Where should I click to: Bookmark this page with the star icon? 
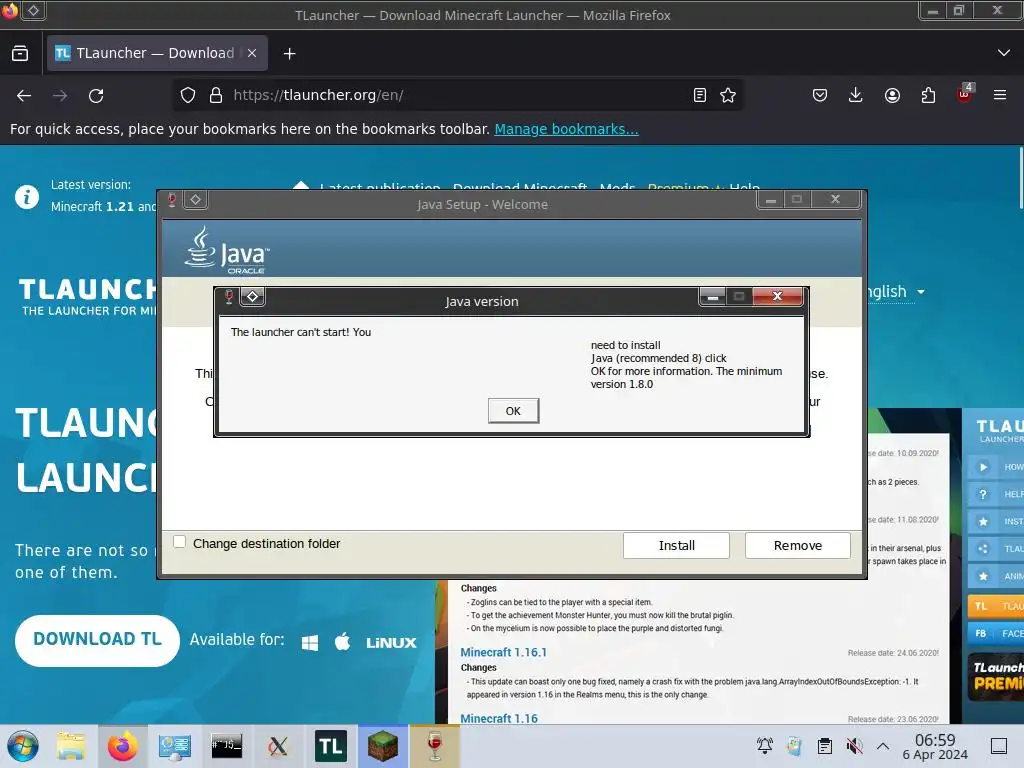728,95
